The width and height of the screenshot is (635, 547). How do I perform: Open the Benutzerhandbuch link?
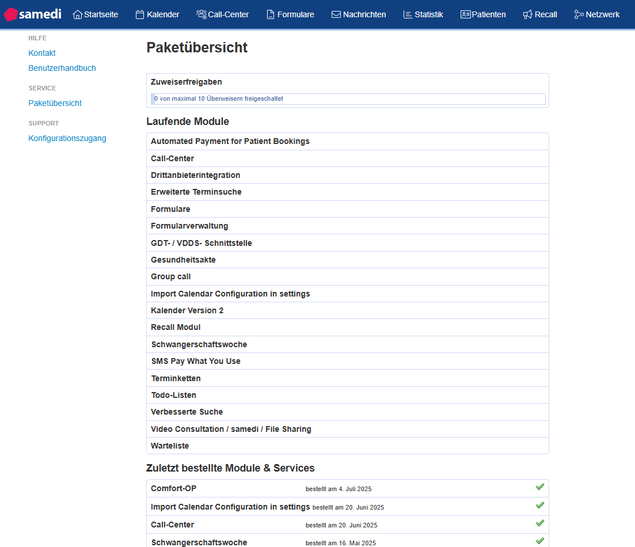(62, 68)
